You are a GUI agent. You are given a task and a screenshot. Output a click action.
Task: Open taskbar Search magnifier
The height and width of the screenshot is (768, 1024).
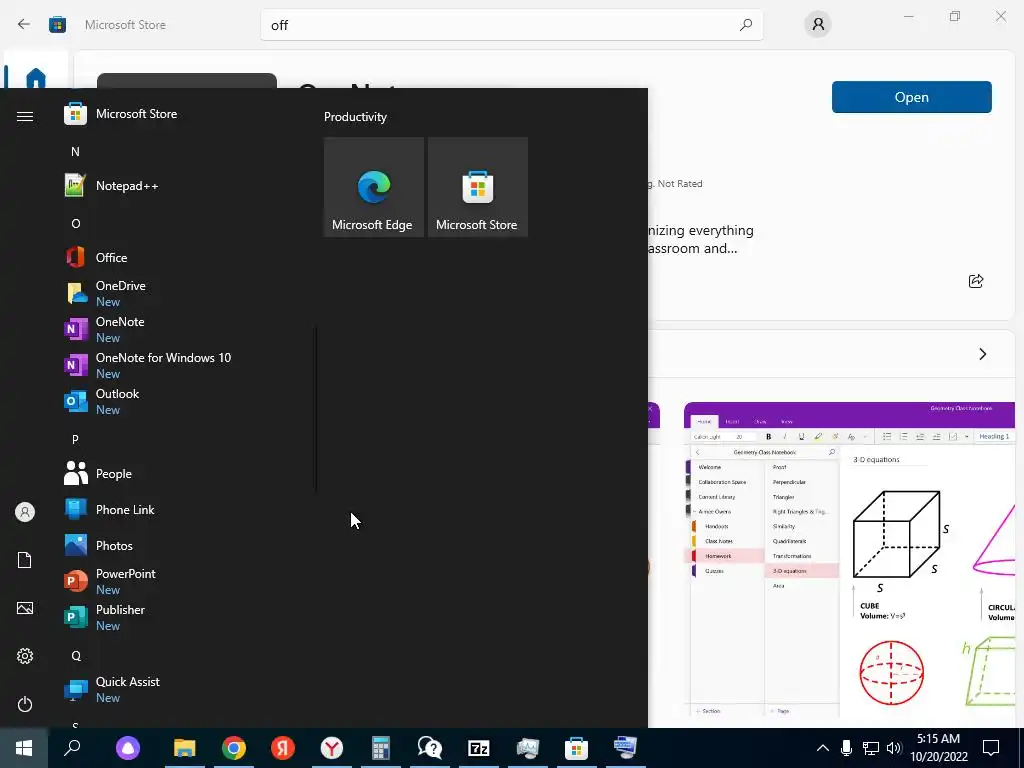72,747
